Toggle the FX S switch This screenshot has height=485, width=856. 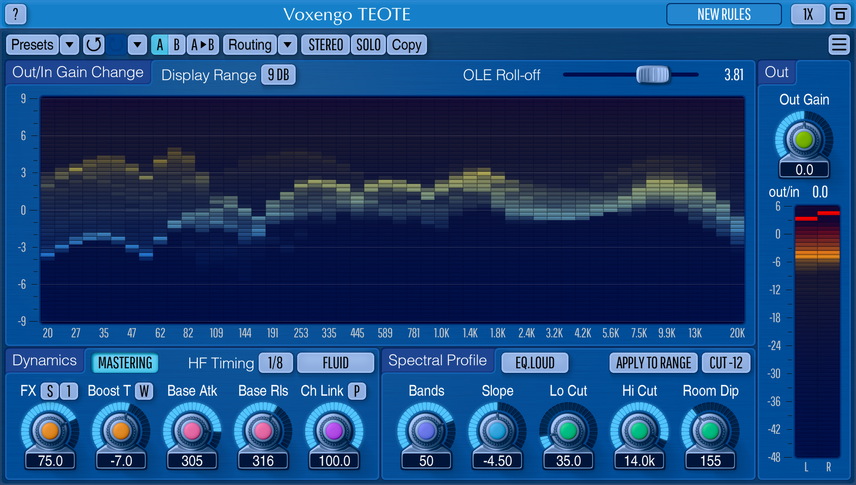coord(49,391)
